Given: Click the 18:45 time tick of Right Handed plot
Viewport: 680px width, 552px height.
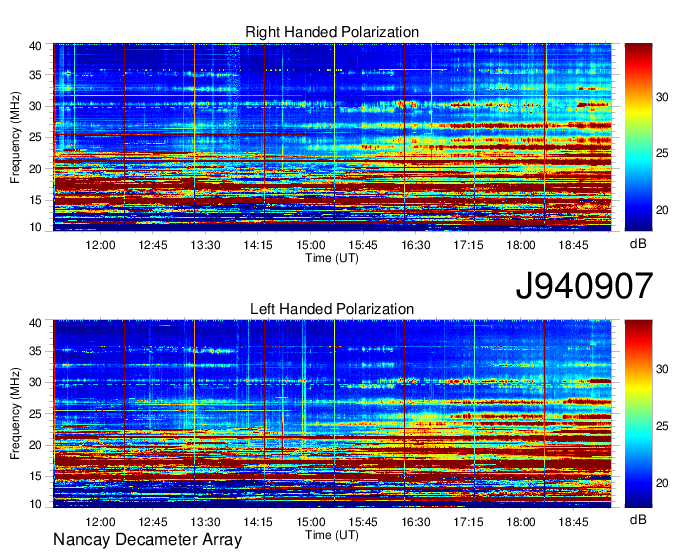Looking at the screenshot, I should tap(573, 245).
